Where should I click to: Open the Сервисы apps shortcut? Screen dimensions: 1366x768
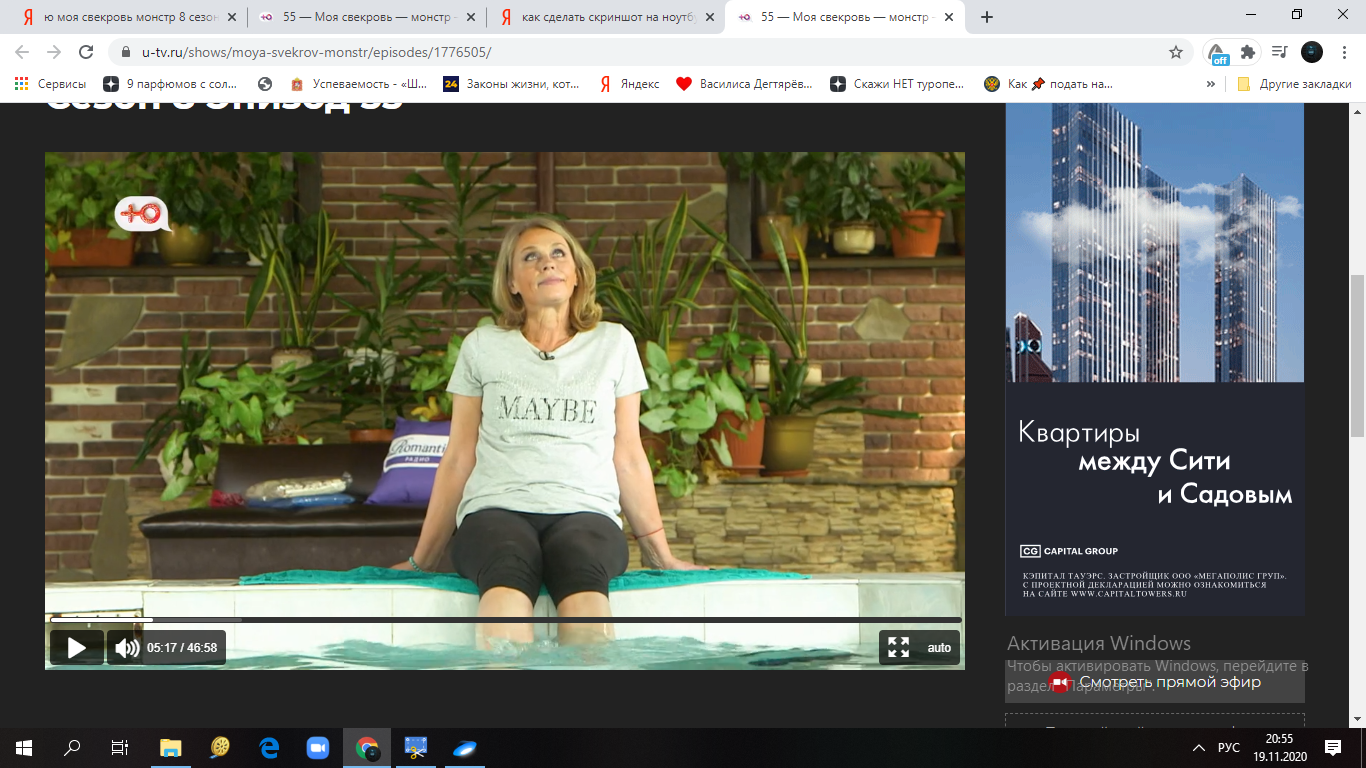click(50, 84)
